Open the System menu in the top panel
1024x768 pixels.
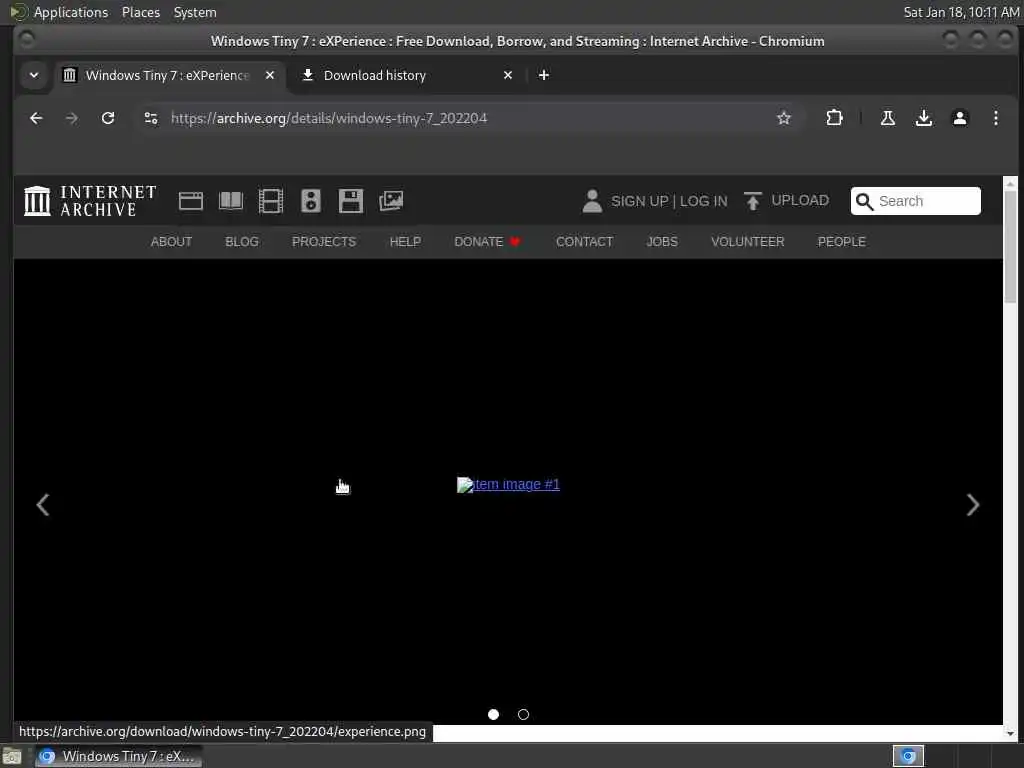195,12
